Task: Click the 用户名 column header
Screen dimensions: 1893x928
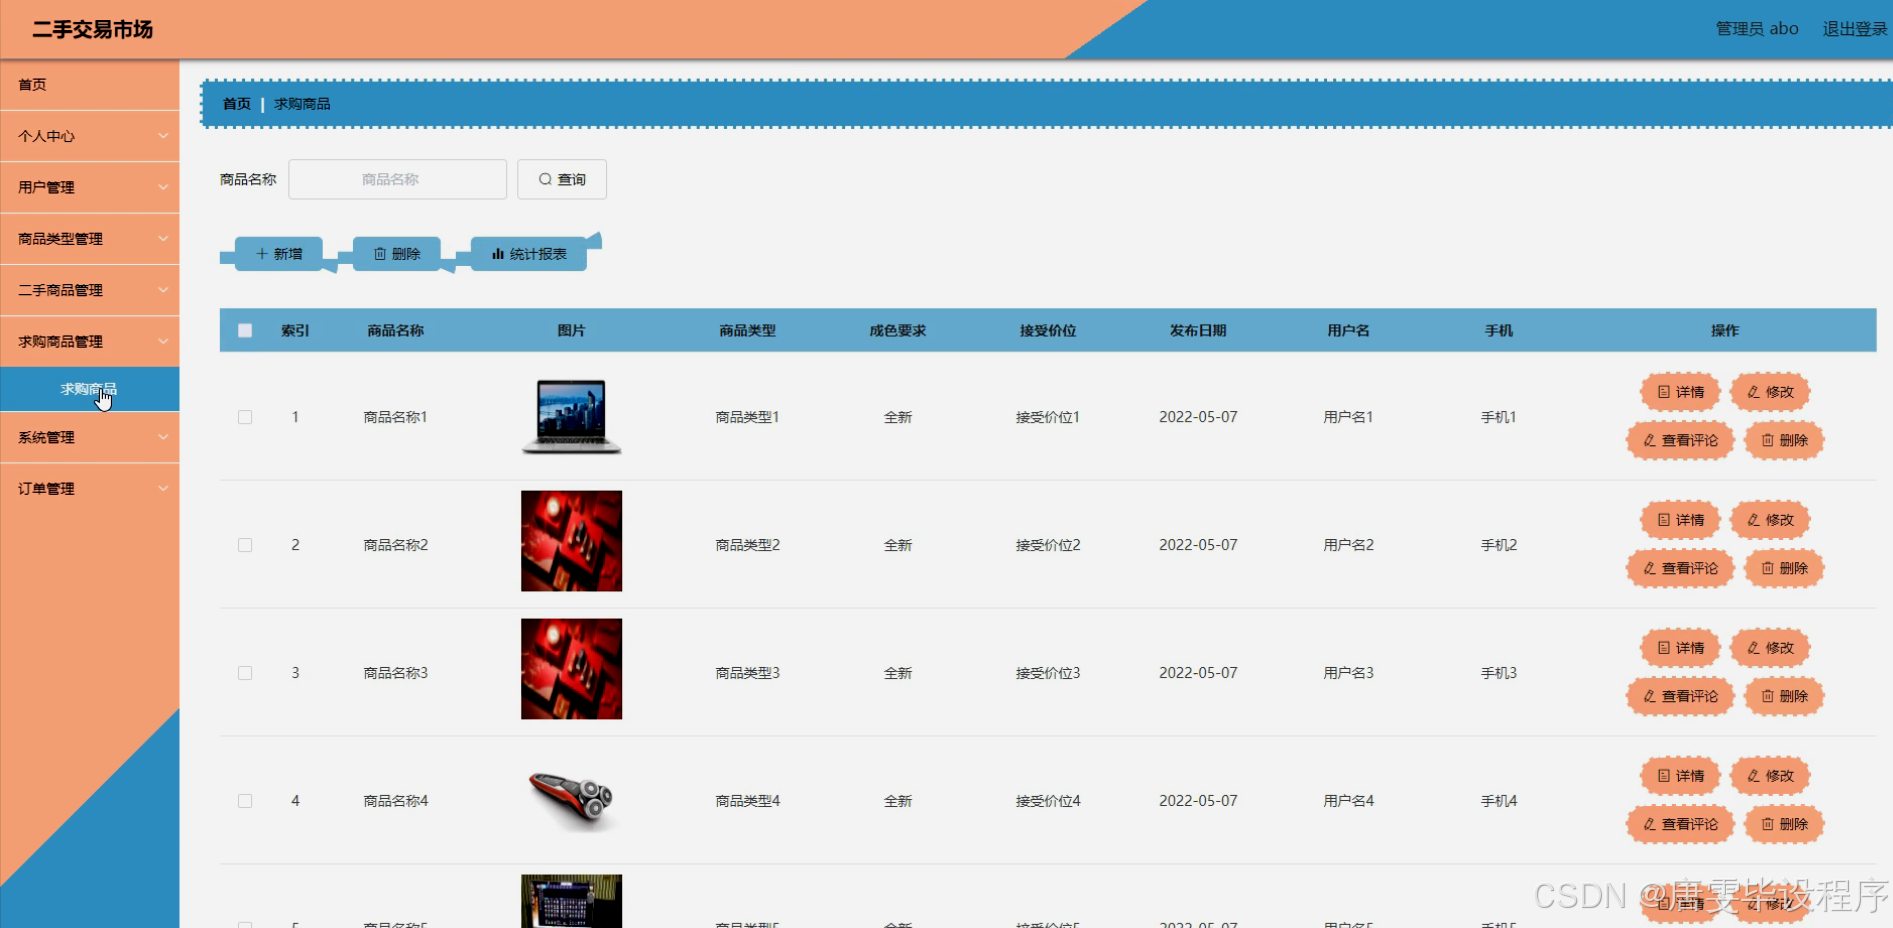Action: tap(1349, 331)
